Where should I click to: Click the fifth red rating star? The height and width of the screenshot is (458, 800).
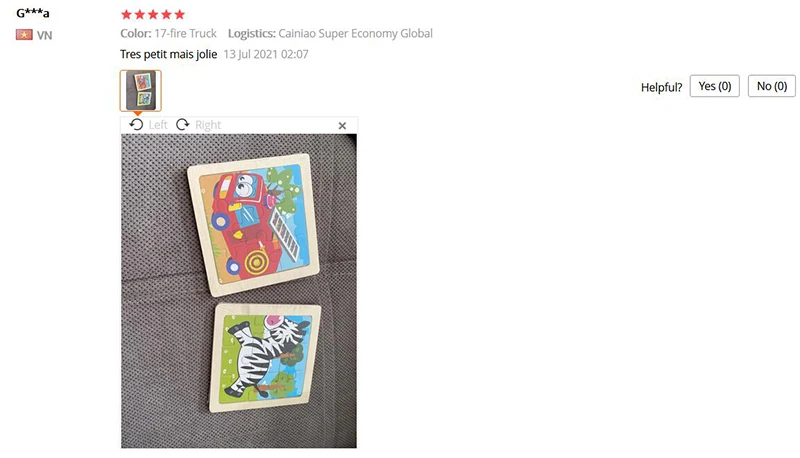[180, 14]
